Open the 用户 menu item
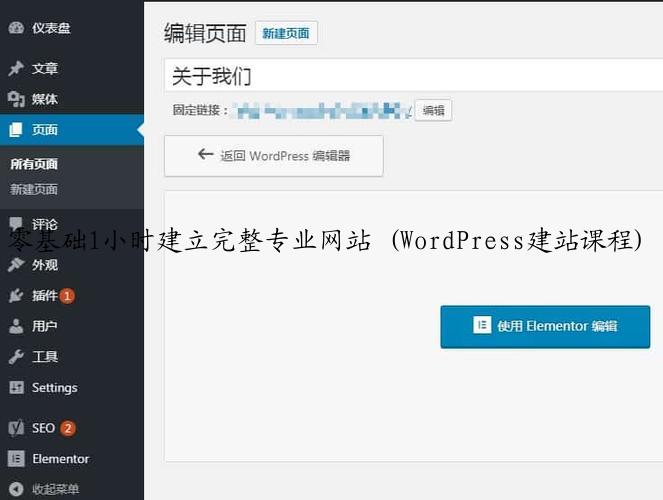The height and width of the screenshot is (500, 663). pyautogui.click(x=72, y=326)
